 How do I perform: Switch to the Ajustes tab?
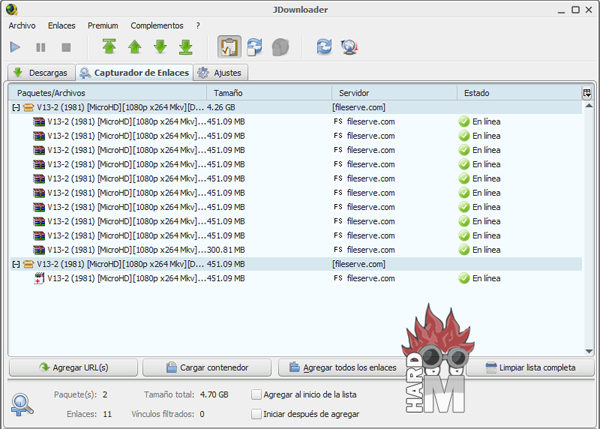(221, 73)
